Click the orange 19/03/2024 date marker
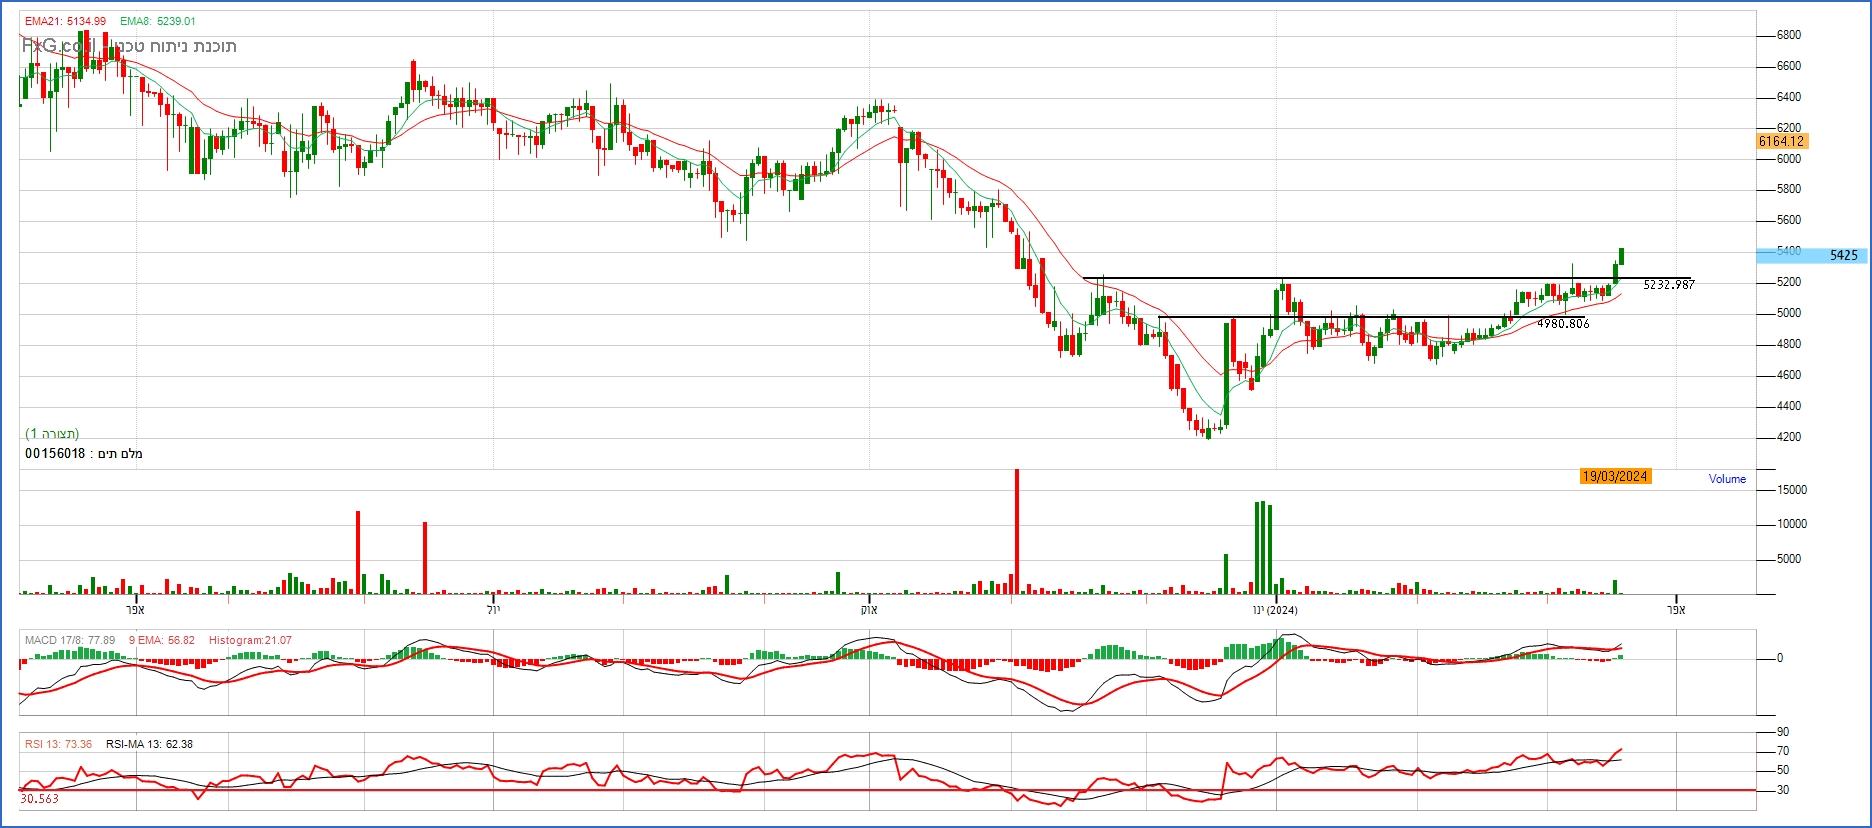The height and width of the screenshot is (828, 1872). click(x=1615, y=476)
